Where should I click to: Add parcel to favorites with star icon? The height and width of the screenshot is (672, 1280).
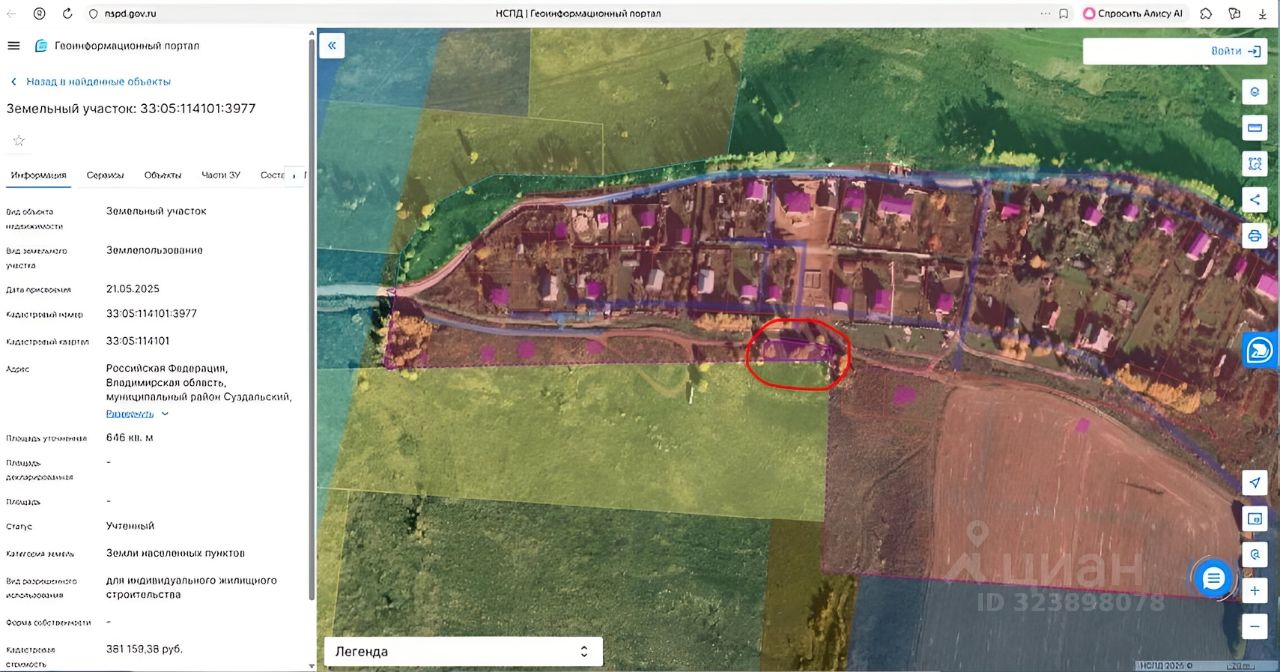pyautogui.click(x=18, y=140)
